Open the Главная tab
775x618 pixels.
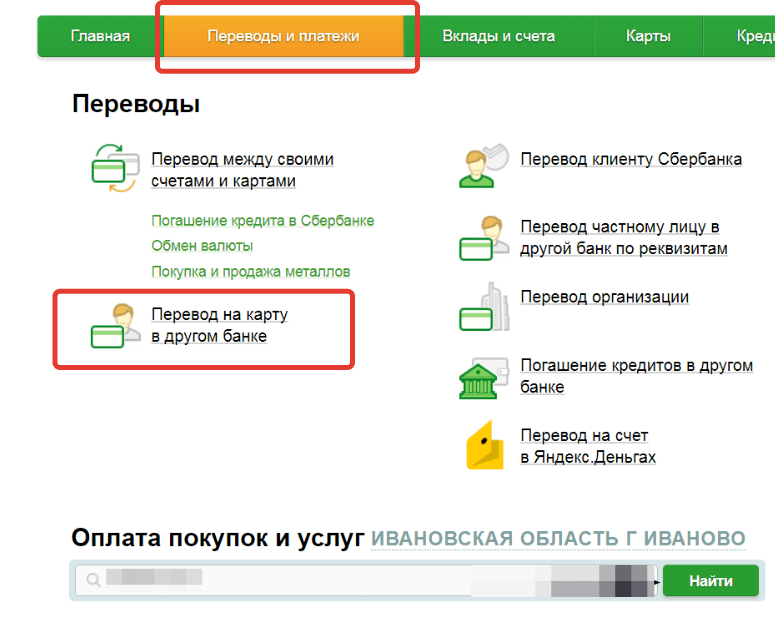100,36
